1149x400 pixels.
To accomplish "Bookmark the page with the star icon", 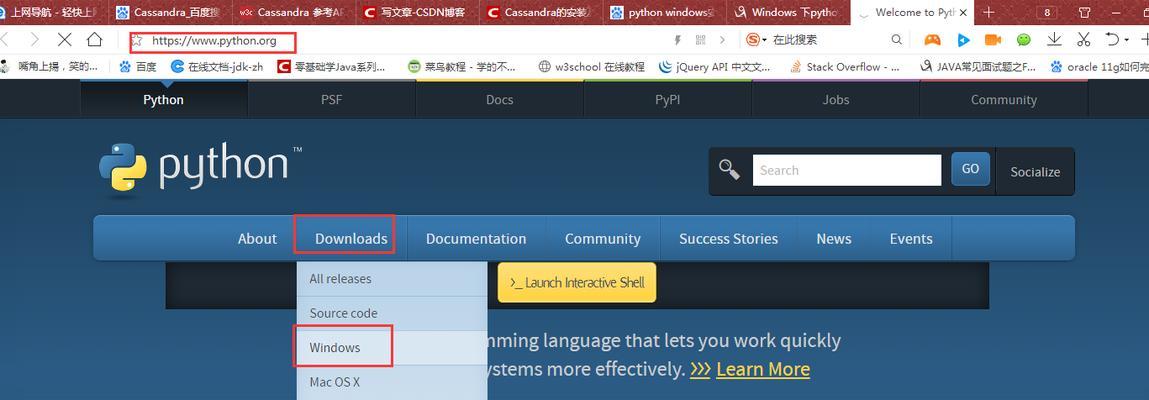I will pyautogui.click(x=137, y=40).
